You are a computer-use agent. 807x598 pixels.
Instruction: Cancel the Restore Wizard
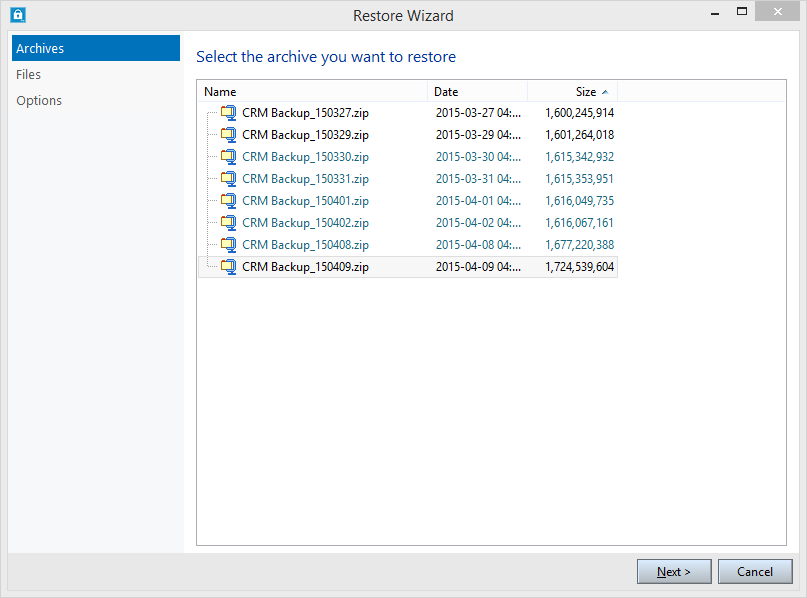[755, 572]
